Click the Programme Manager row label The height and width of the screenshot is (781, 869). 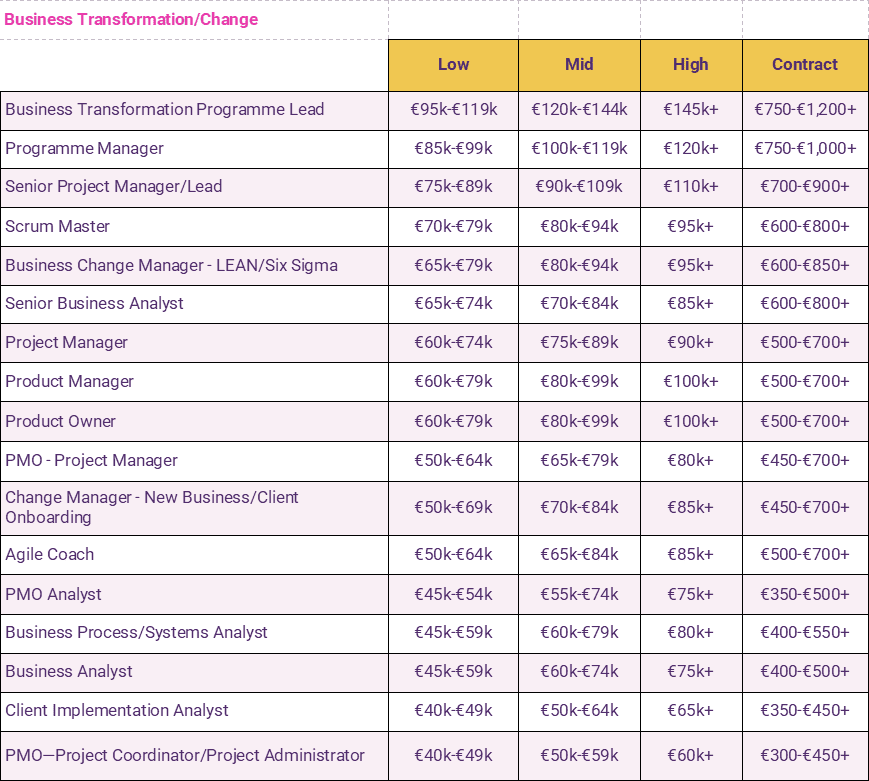click(x=84, y=149)
